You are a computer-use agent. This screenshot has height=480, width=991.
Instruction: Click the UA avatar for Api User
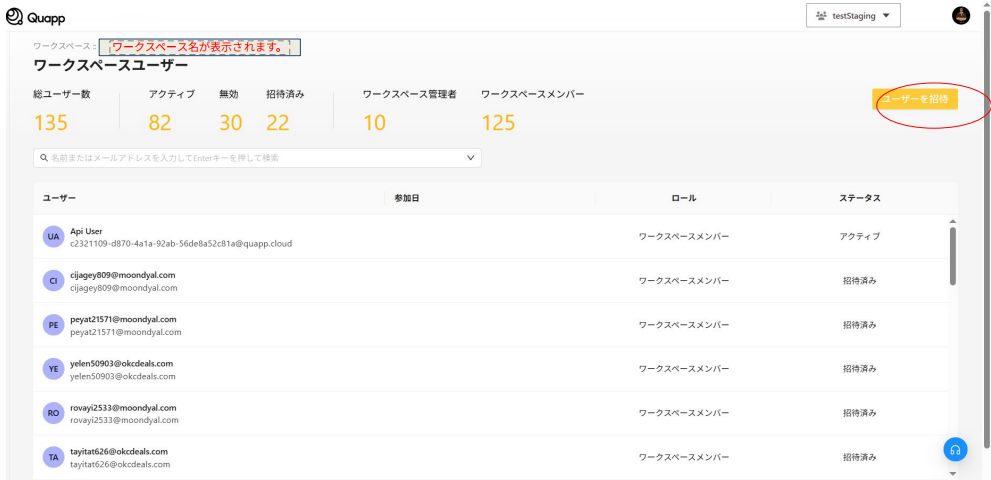point(53,237)
